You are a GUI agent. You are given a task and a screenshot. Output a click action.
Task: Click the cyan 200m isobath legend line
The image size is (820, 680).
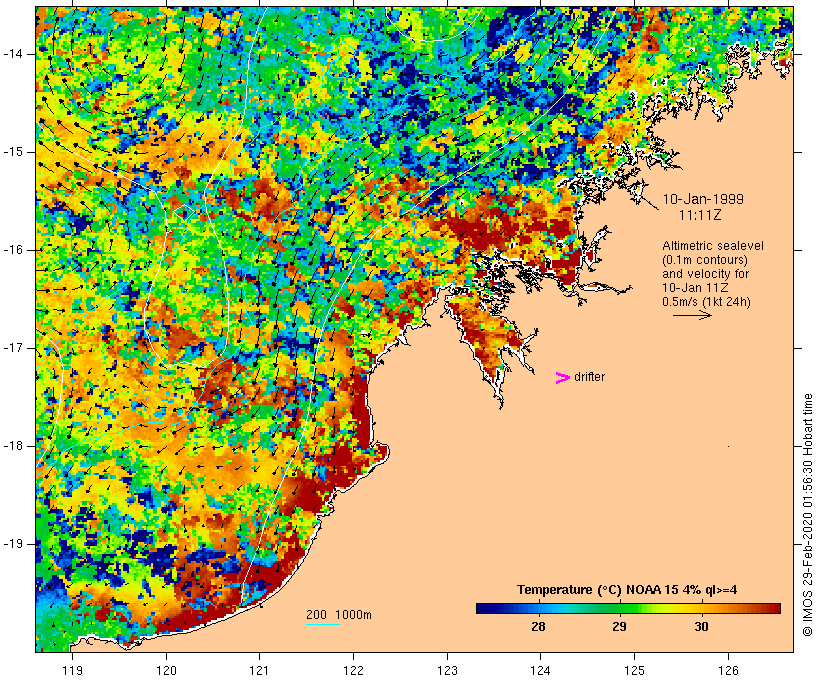[x=323, y=624]
